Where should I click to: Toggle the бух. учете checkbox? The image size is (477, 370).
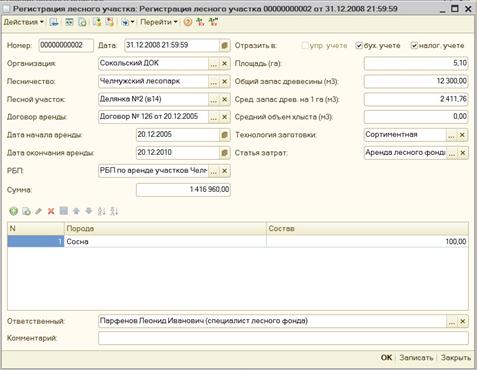(359, 45)
